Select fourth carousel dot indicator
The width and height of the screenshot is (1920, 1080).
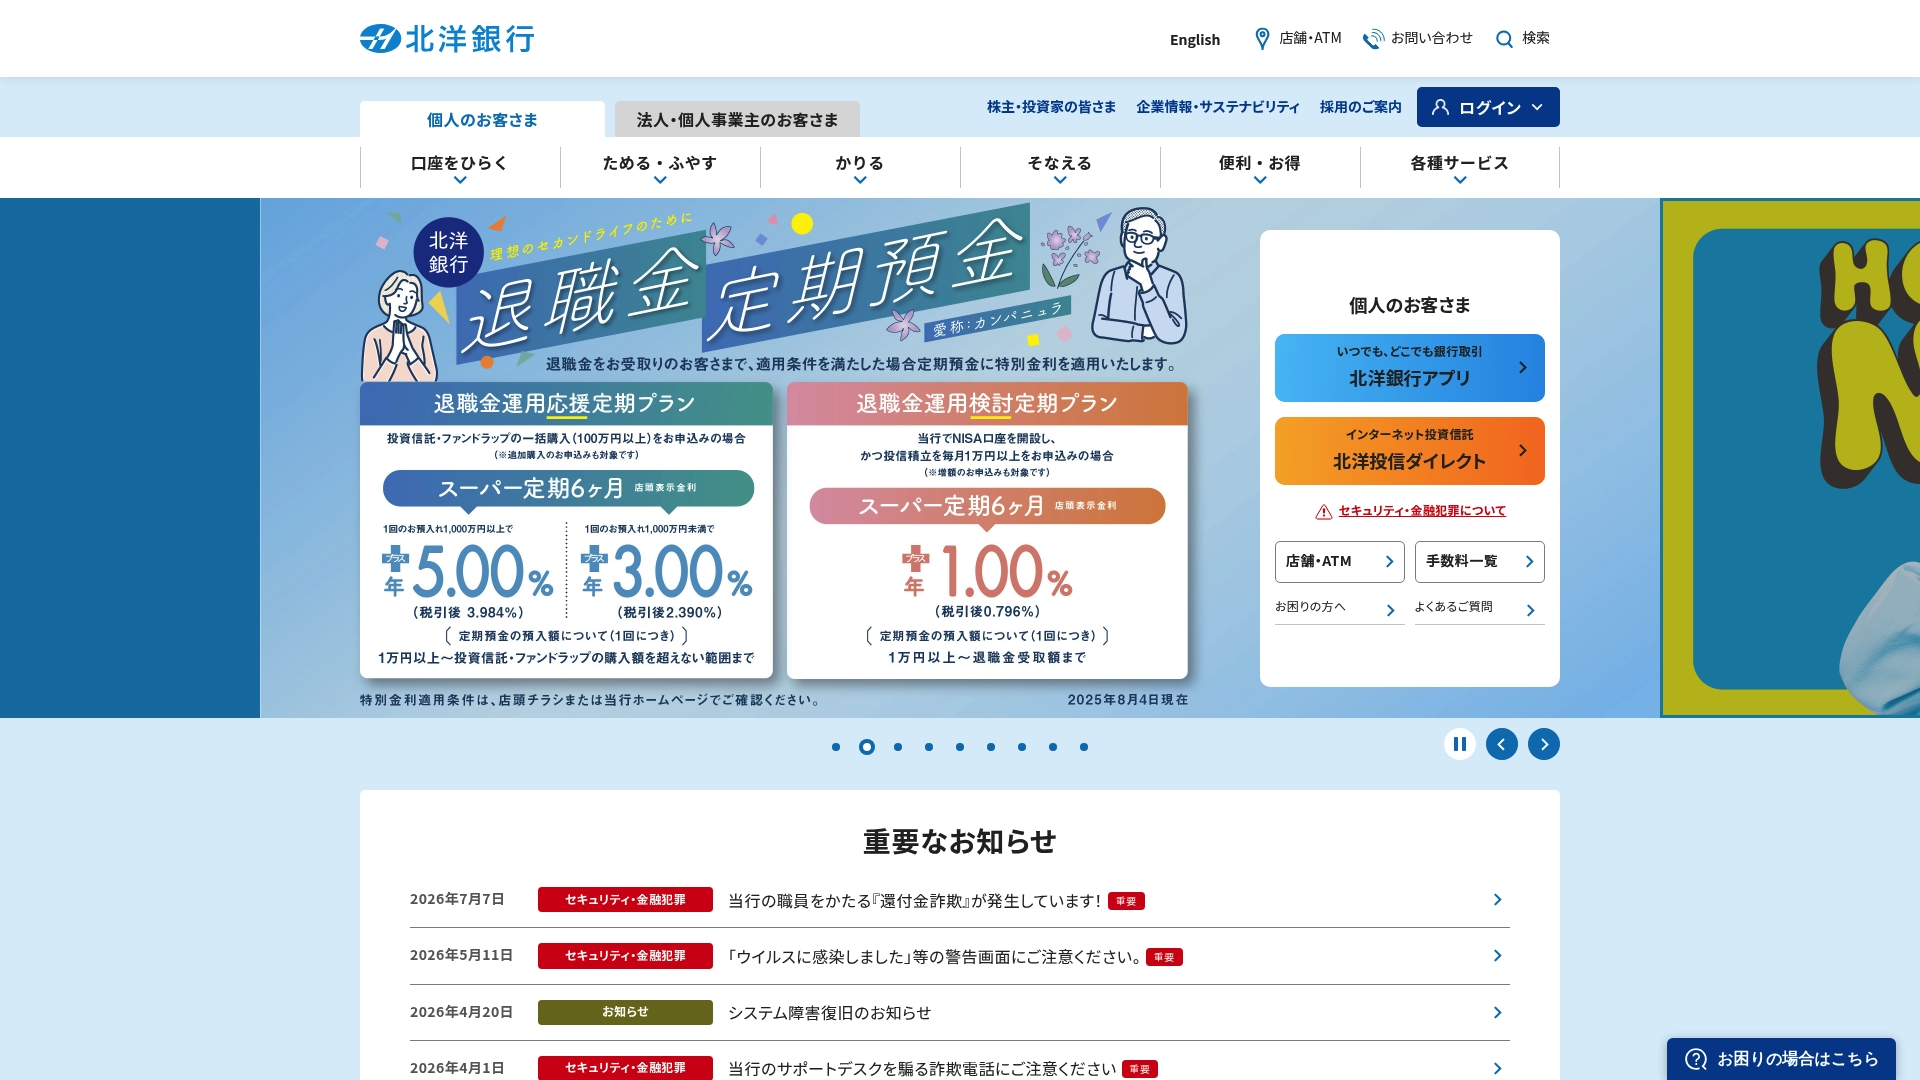tap(929, 747)
